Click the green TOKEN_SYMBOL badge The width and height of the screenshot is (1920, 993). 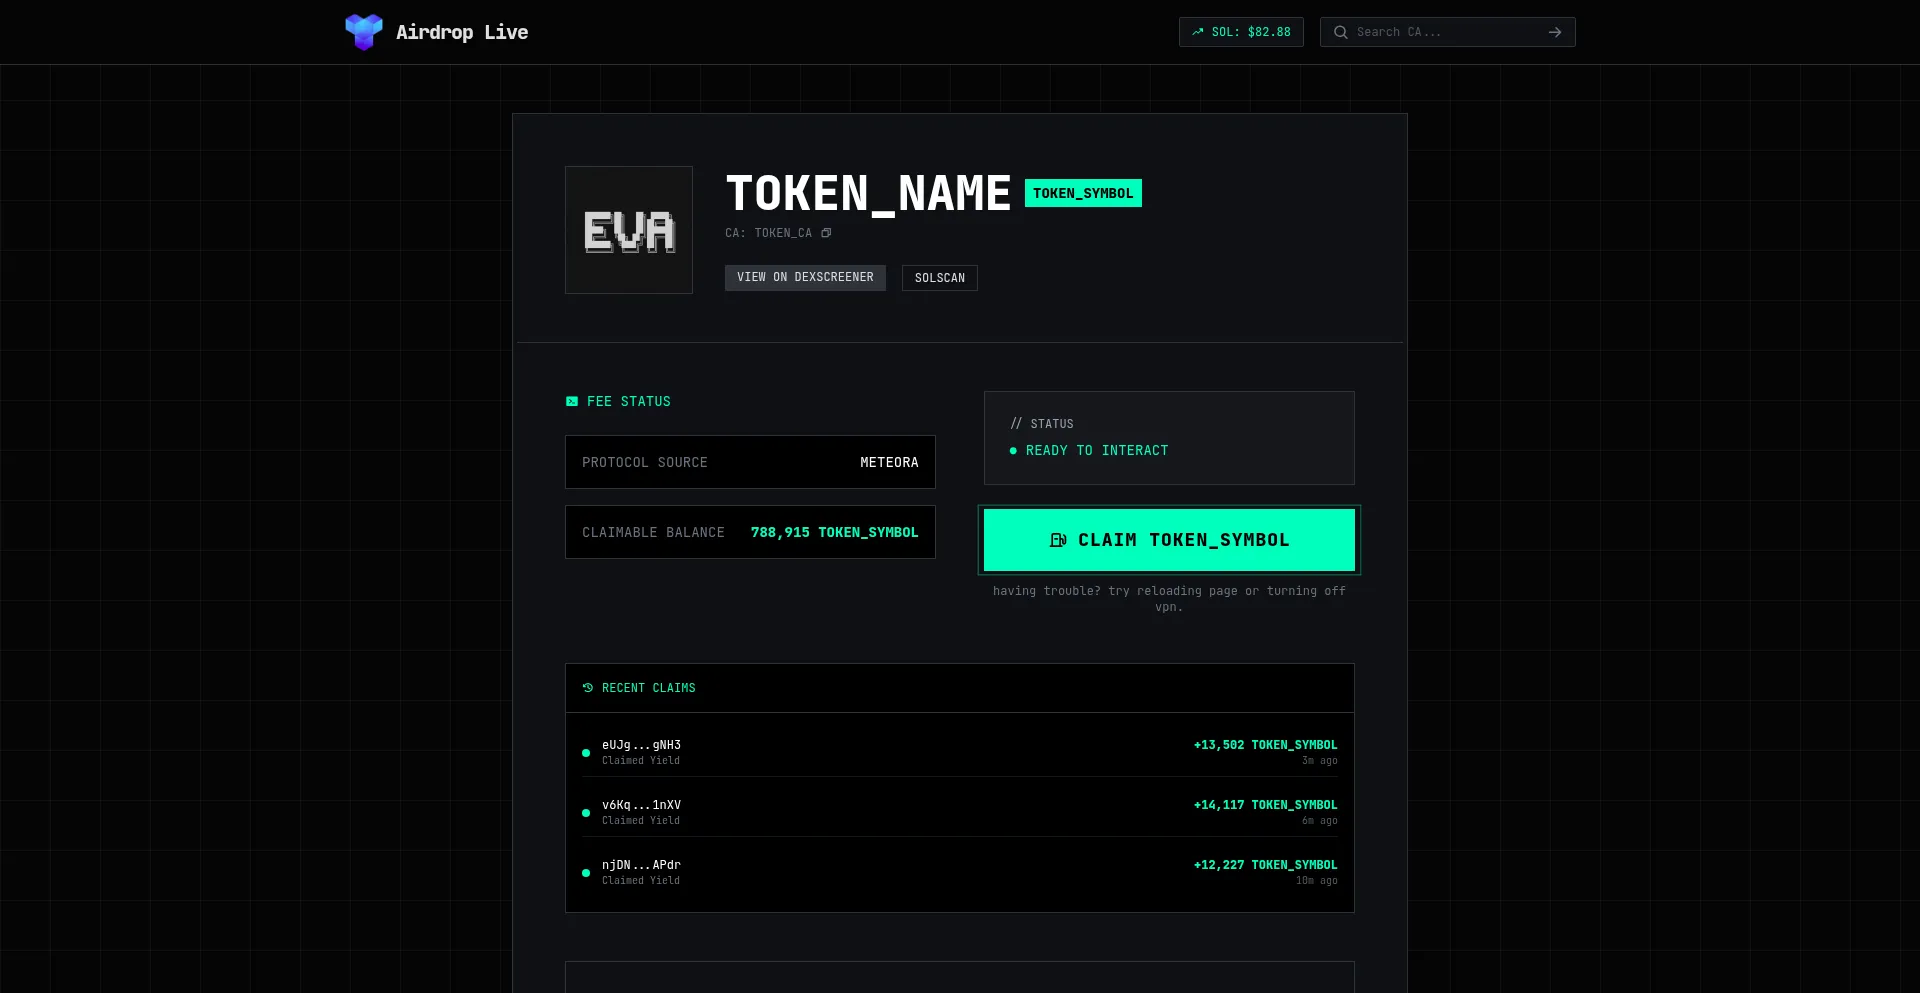pyautogui.click(x=1083, y=193)
